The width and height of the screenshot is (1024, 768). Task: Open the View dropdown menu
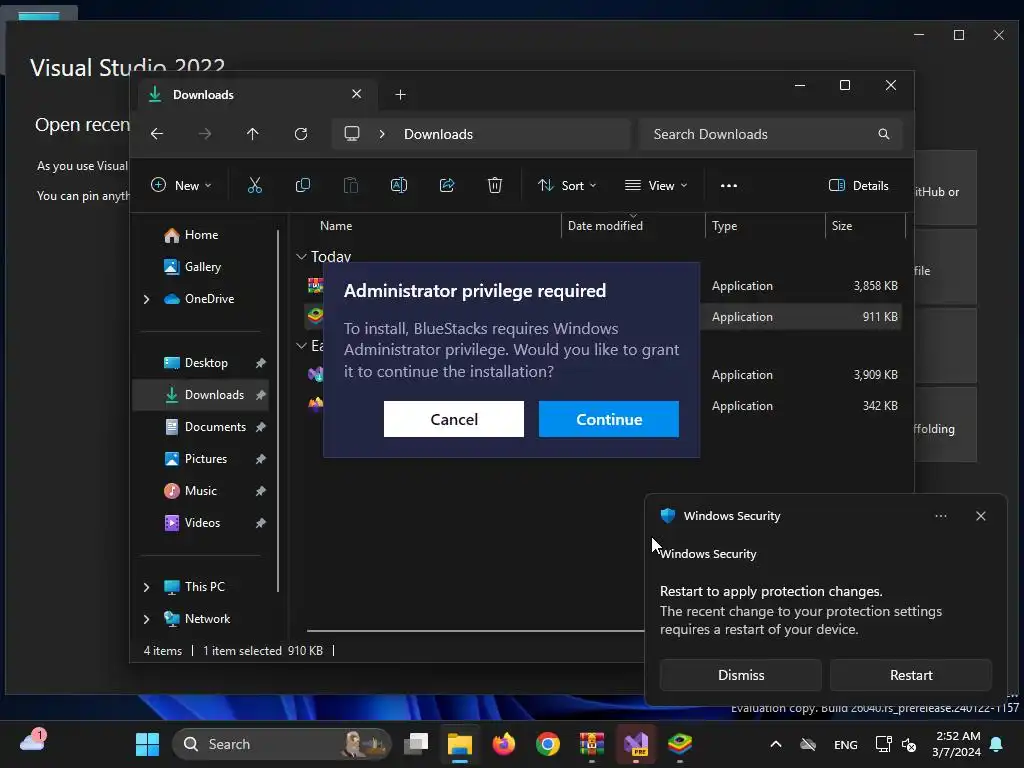[656, 185]
